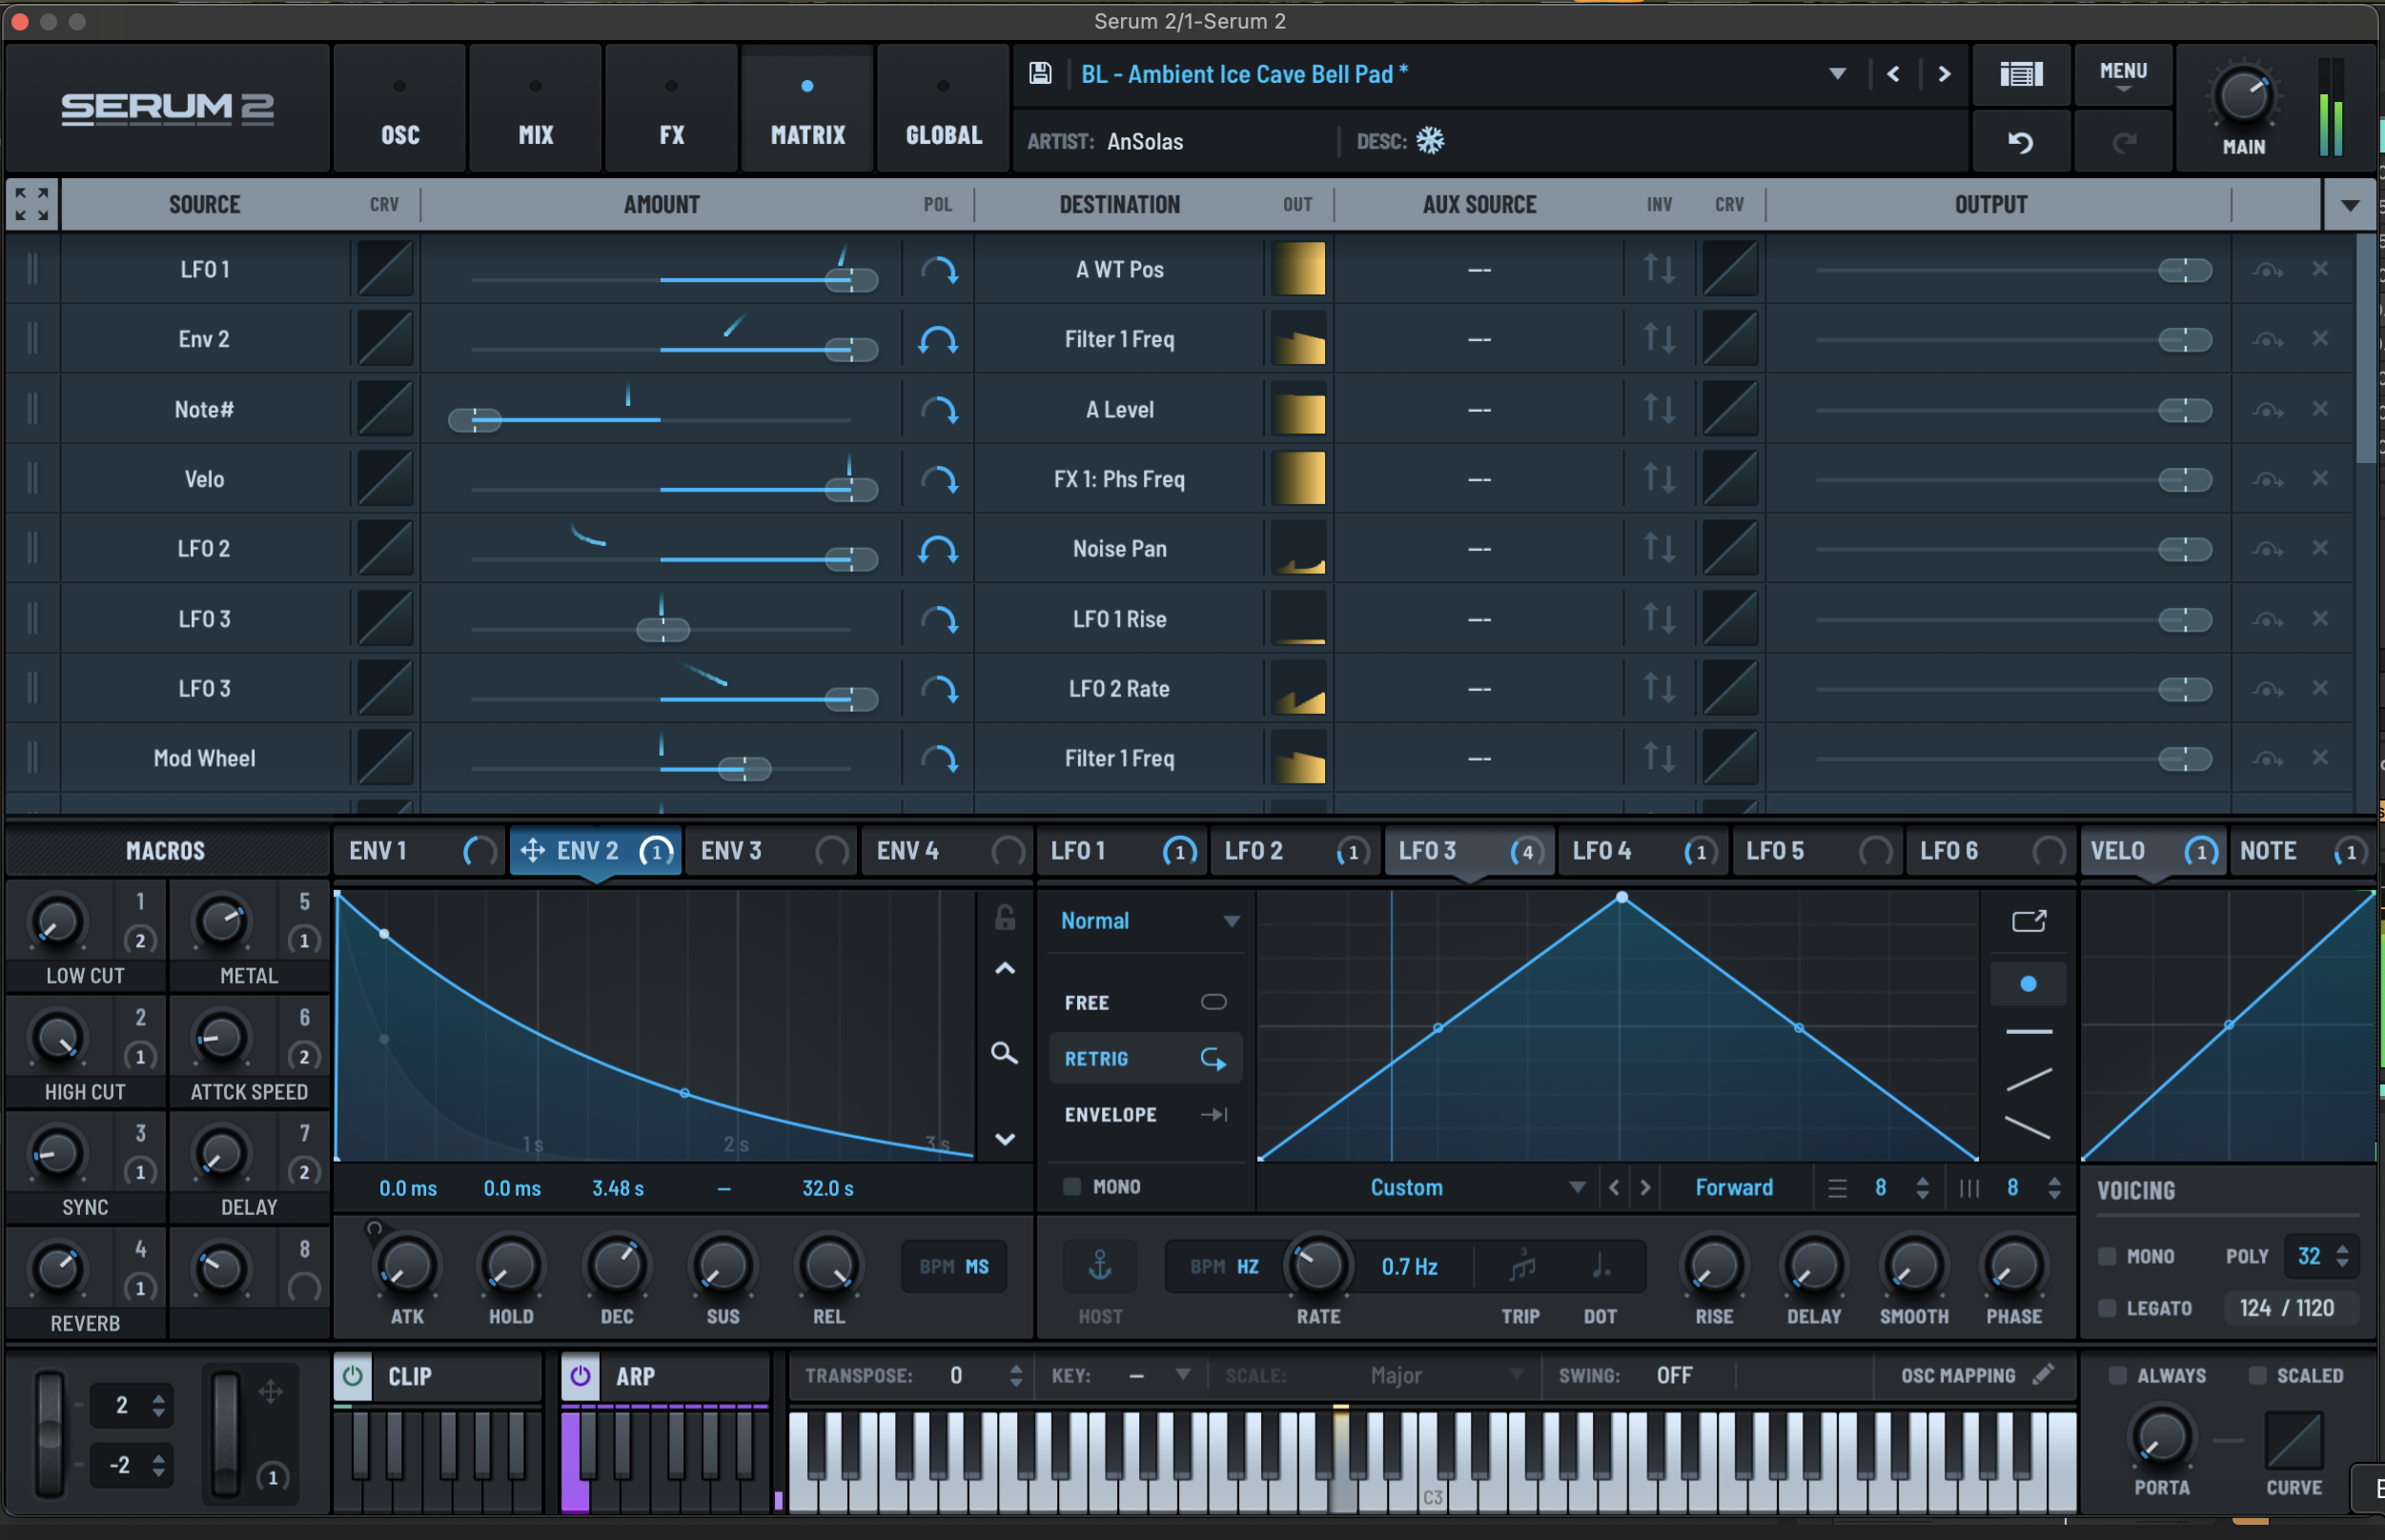Expand the matrix view with the fullscreen icon
Viewport: 2385px width, 1540px height.
tap(32, 204)
